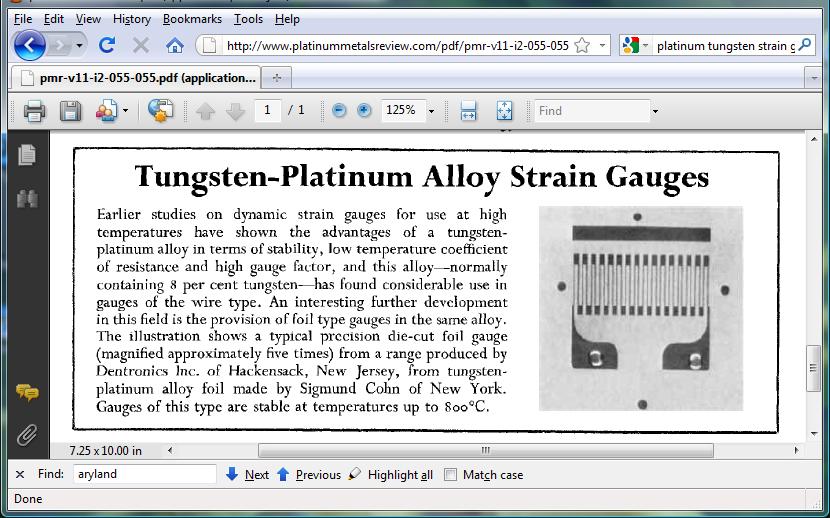The image size is (830, 518).
Task: Click the Stop loading X icon
Action: point(141,46)
